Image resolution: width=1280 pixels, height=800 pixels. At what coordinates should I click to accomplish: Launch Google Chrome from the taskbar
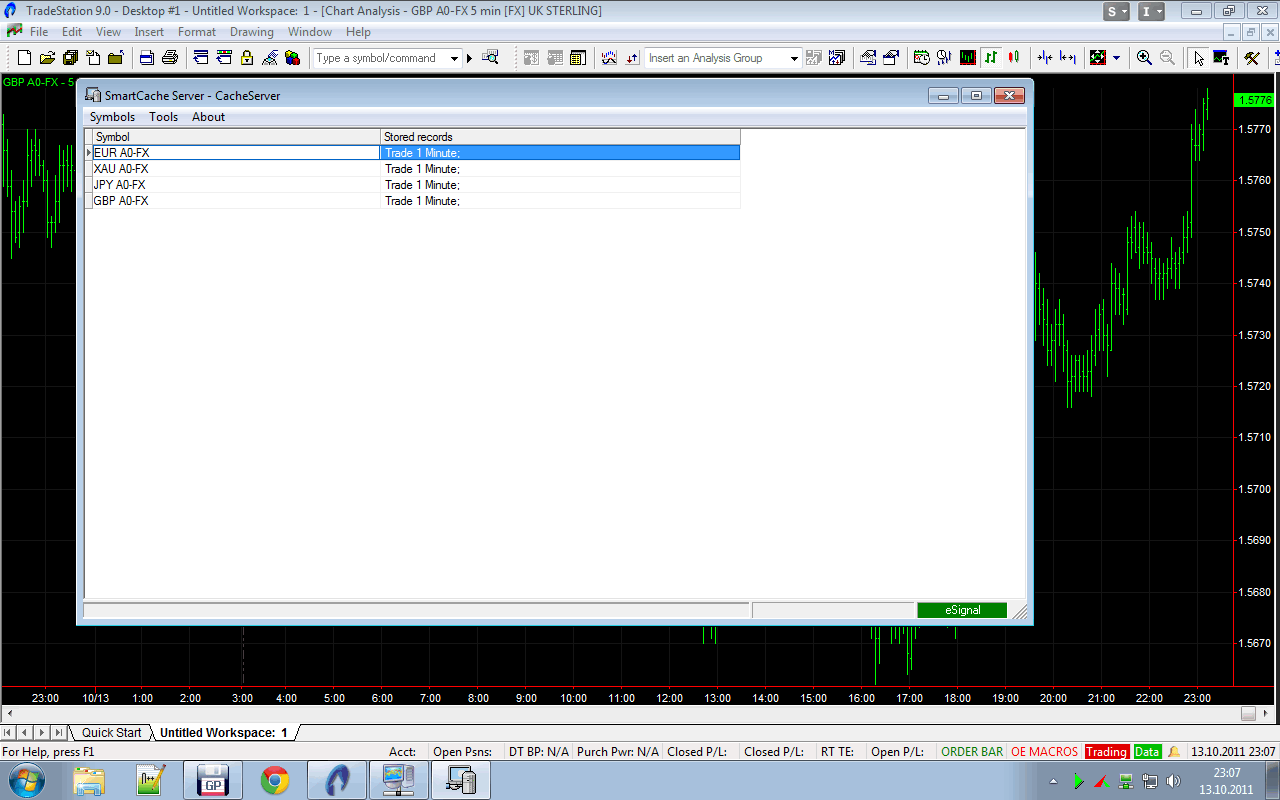point(275,780)
